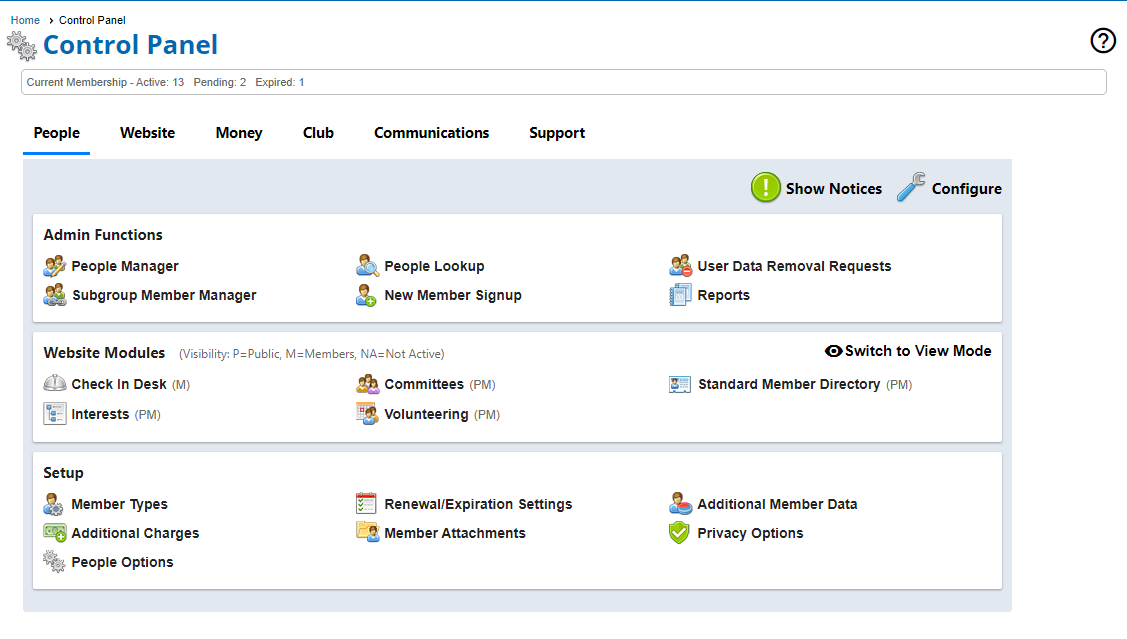Click the Check In Desk bell icon
This screenshot has width=1127, height=639.
click(54, 384)
